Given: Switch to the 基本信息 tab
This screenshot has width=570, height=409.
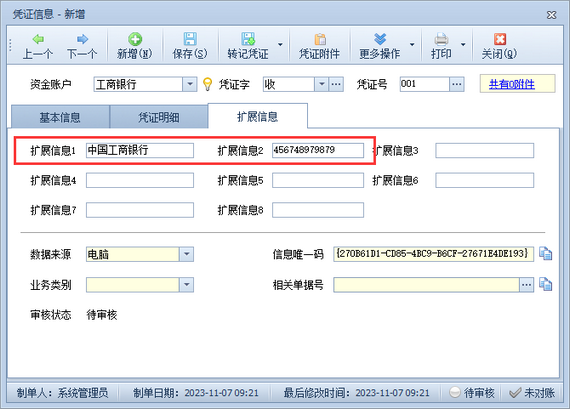Looking at the screenshot, I should click(x=60, y=117).
